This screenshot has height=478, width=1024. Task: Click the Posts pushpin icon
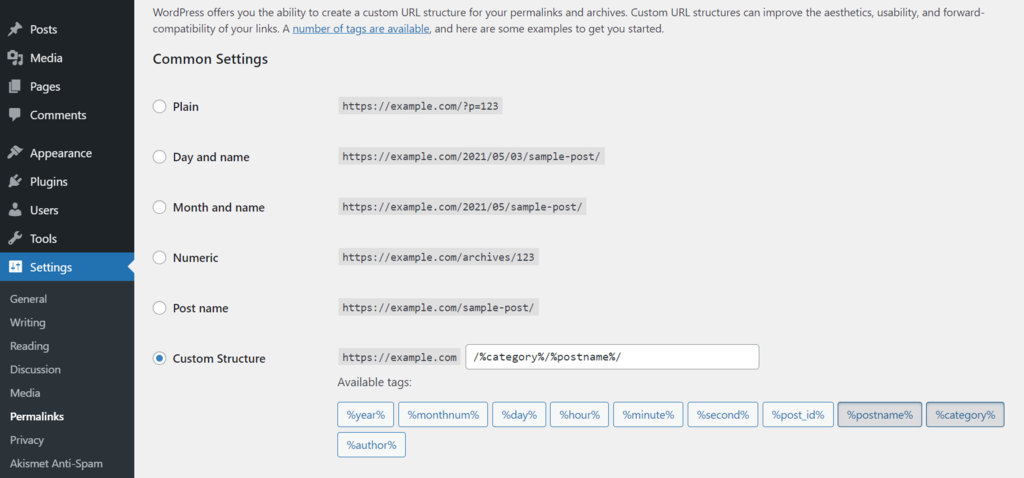16,29
